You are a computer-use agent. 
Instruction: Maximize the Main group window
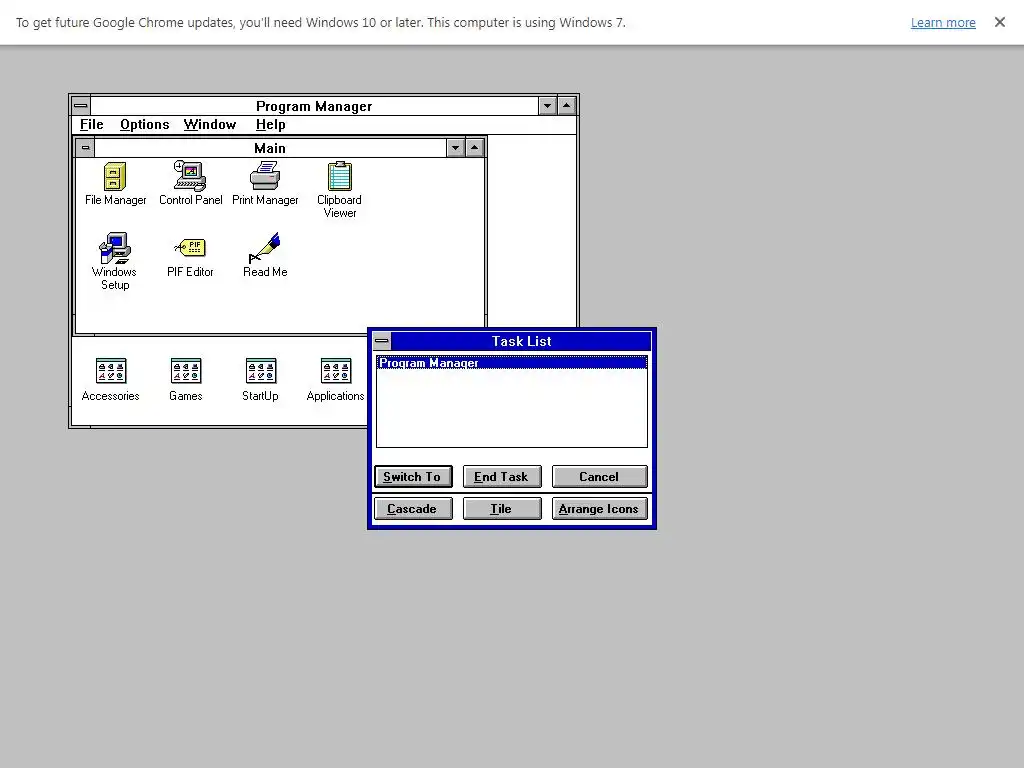[474, 148]
